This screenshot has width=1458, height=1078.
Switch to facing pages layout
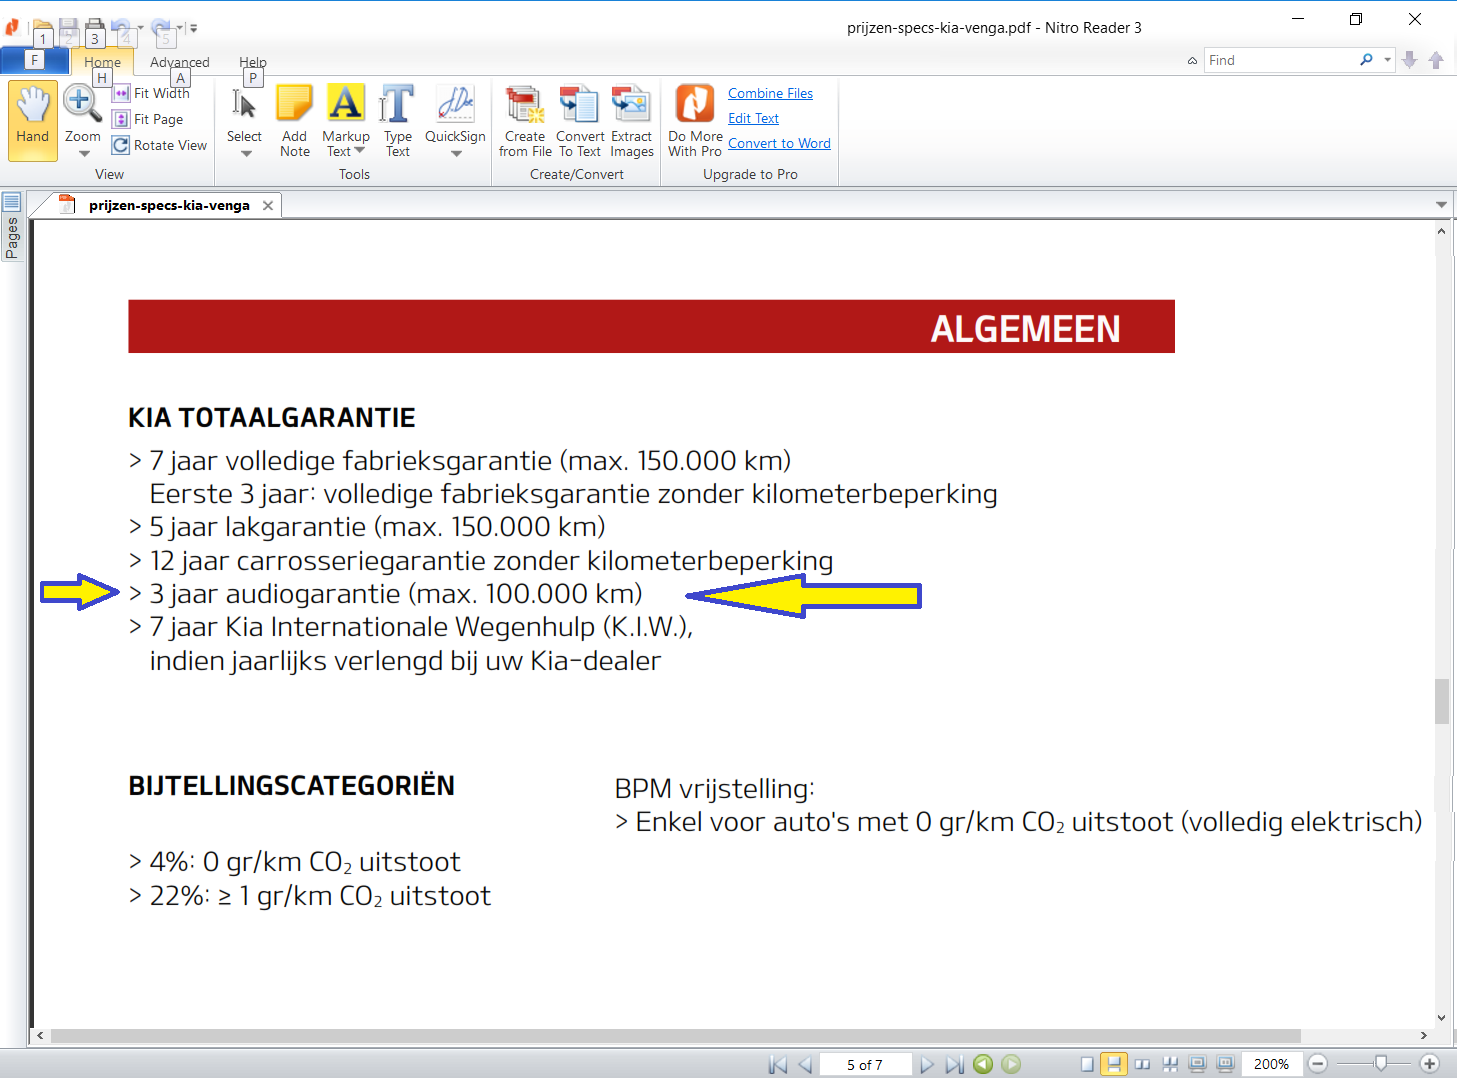click(x=1142, y=1064)
